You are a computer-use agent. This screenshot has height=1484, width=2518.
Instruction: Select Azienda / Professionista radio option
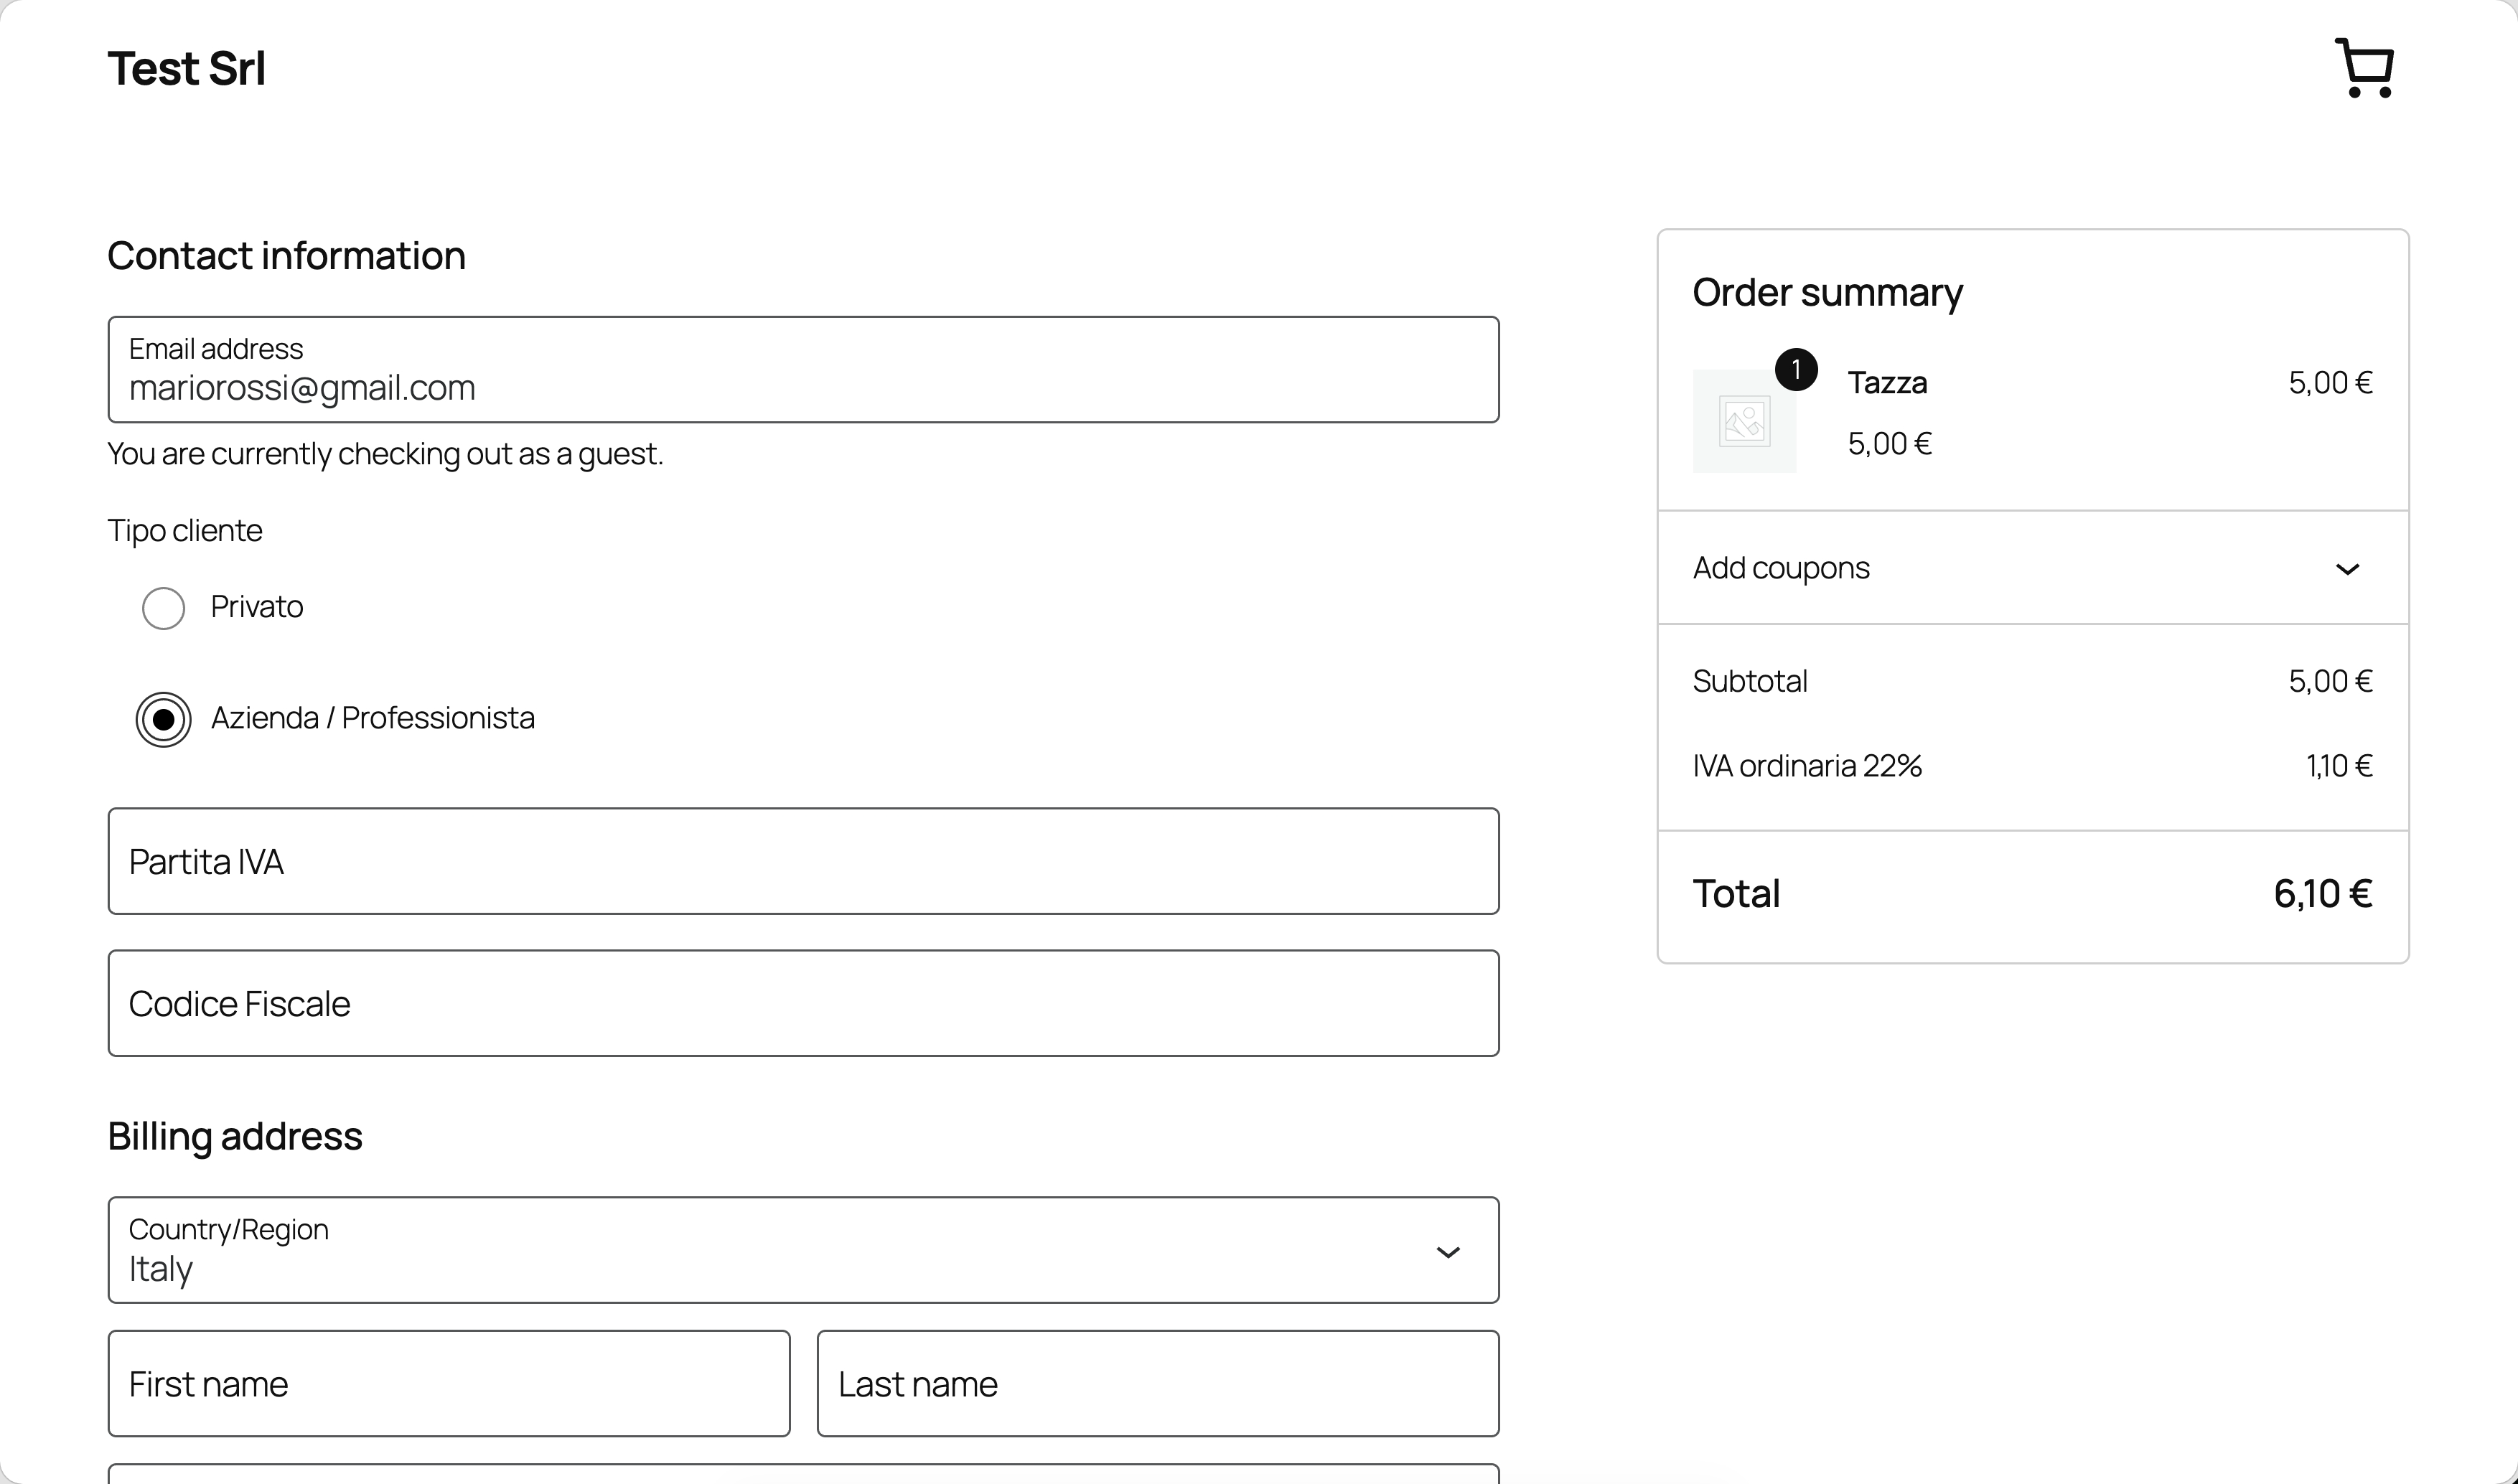click(x=164, y=720)
